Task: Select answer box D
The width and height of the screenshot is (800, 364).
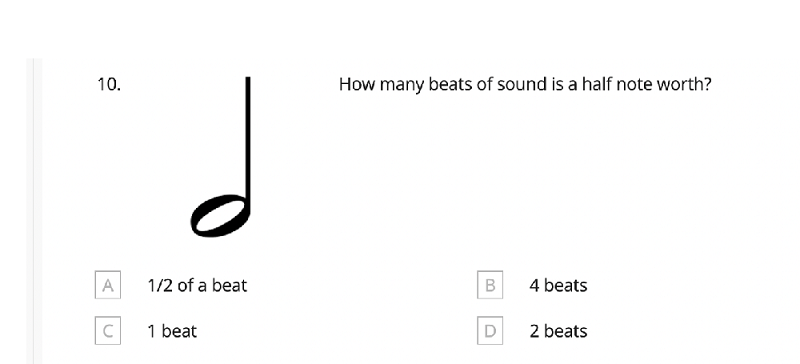Action: (490, 331)
